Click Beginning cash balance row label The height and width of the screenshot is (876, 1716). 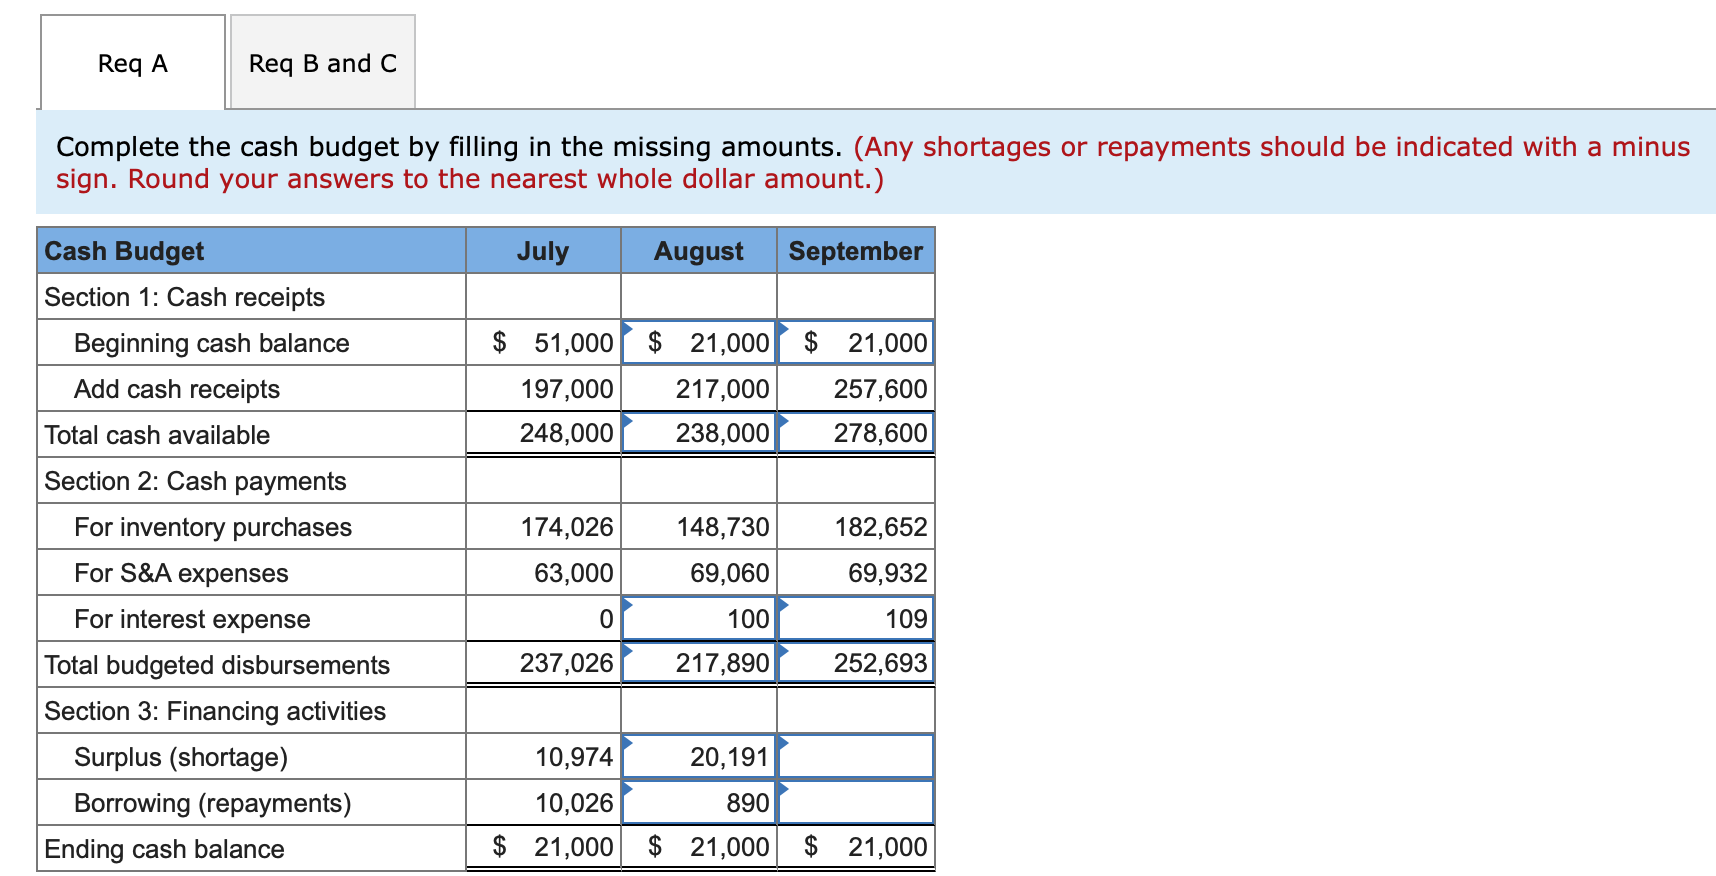(x=212, y=343)
